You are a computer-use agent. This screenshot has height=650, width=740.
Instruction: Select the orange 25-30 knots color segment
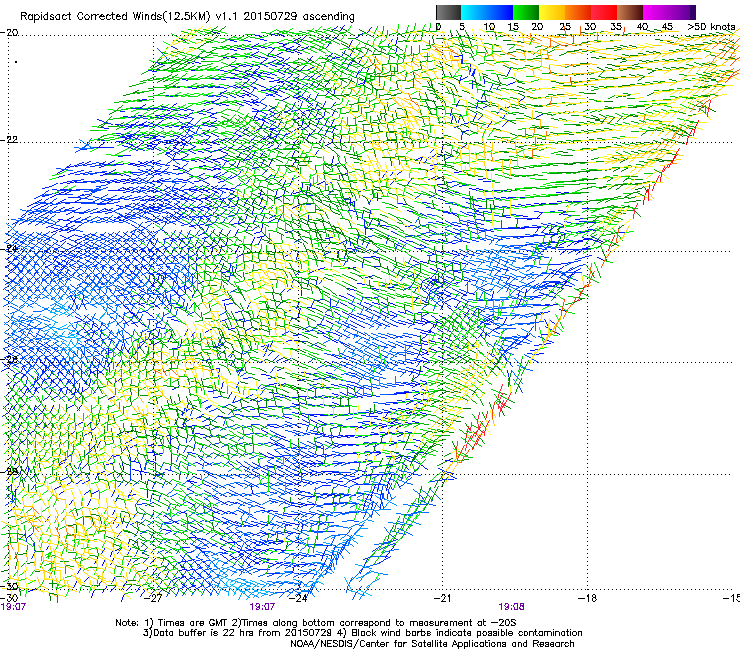point(578,12)
